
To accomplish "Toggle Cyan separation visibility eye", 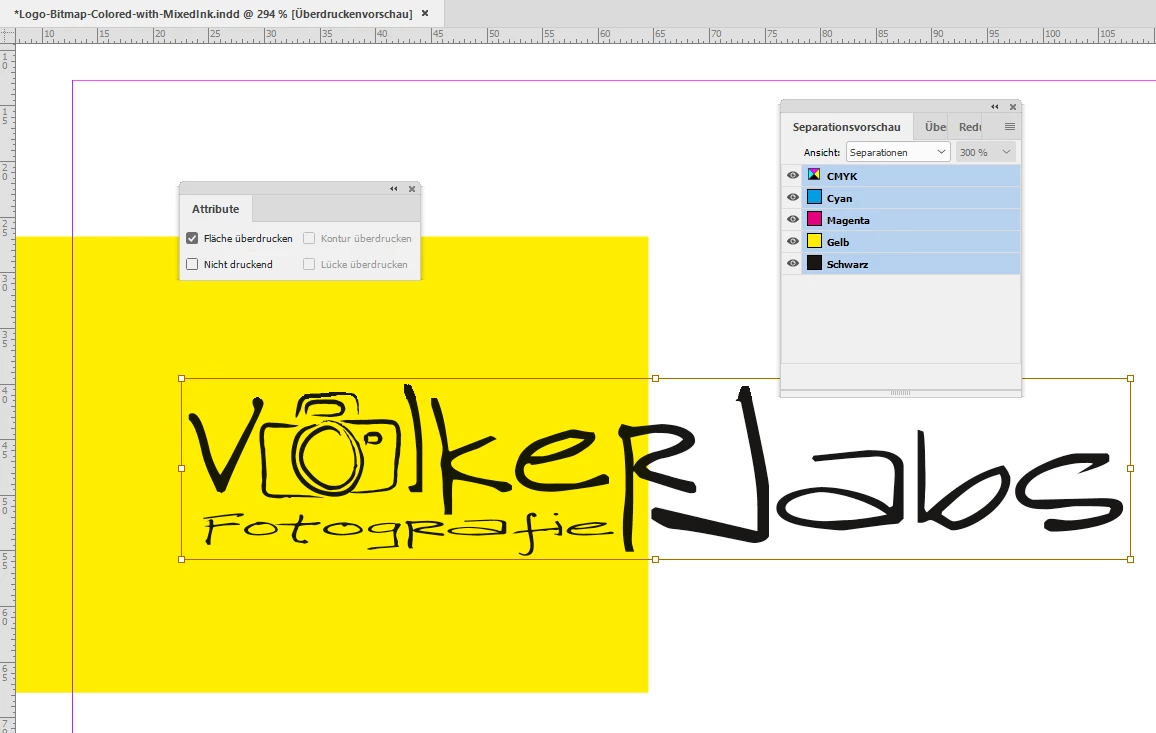I will [793, 198].
